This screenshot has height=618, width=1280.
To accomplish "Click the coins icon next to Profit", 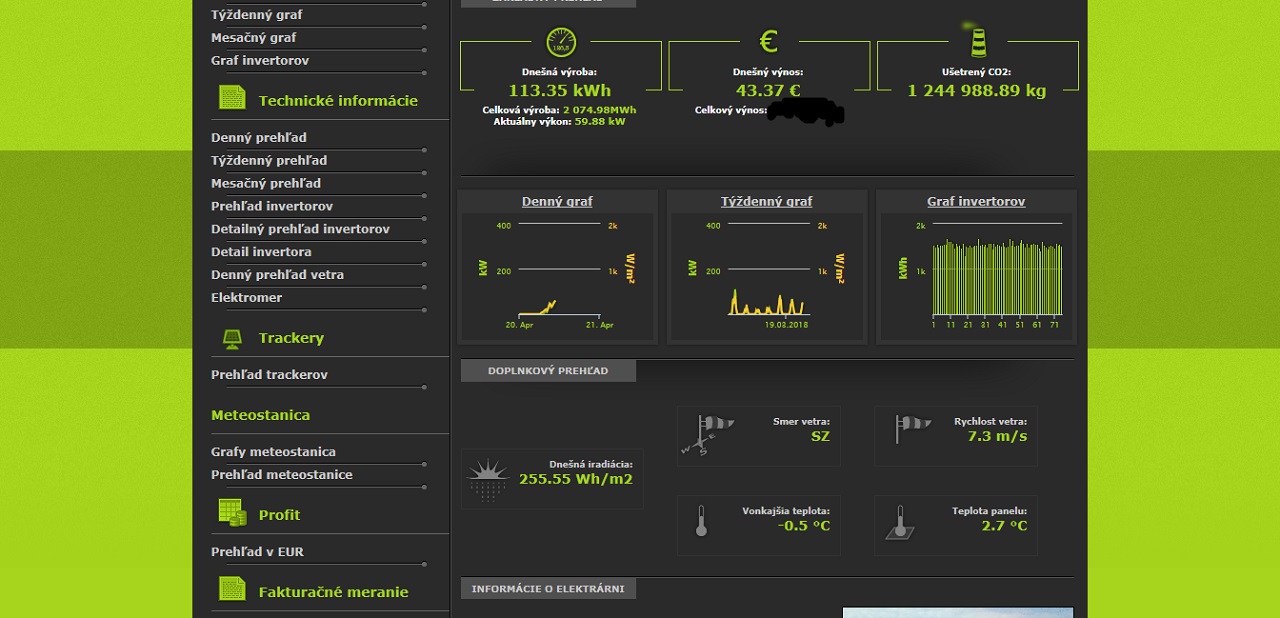I will pos(232,513).
